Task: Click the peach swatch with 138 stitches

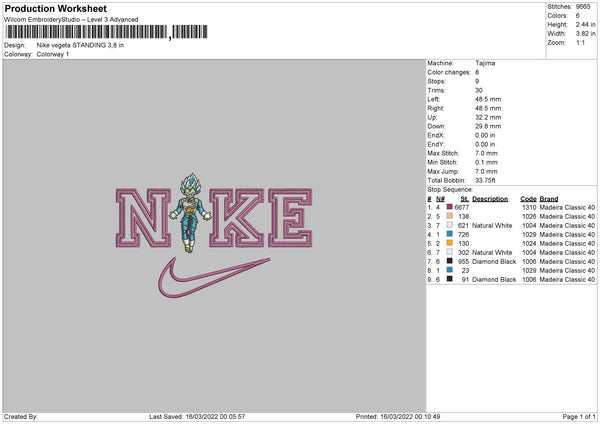Action: 450,216
